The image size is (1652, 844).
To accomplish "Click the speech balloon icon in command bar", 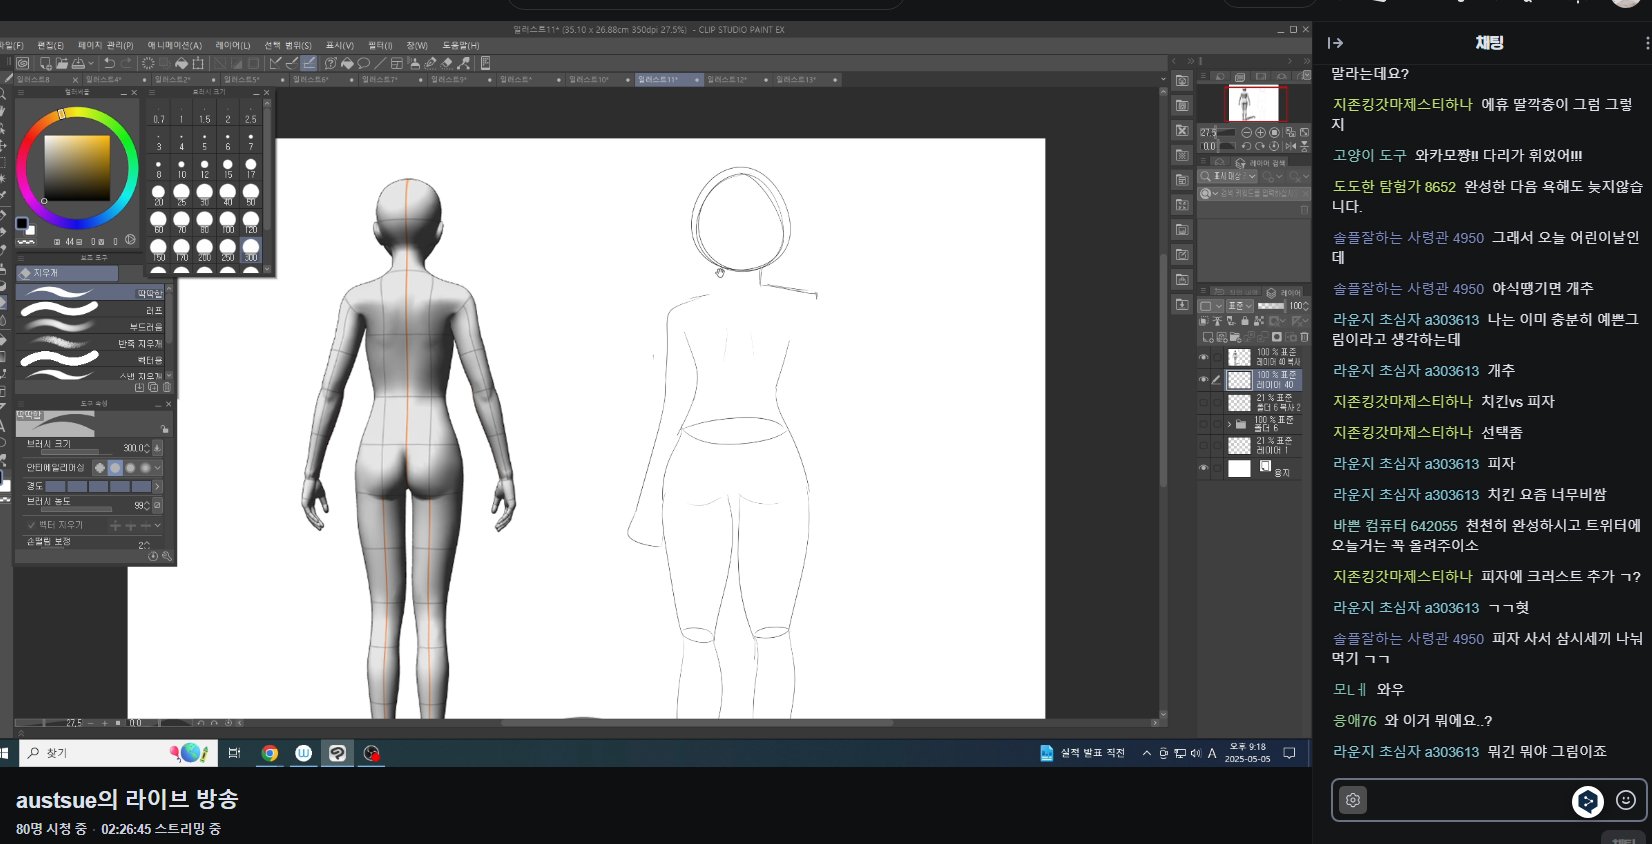I will [x=363, y=63].
